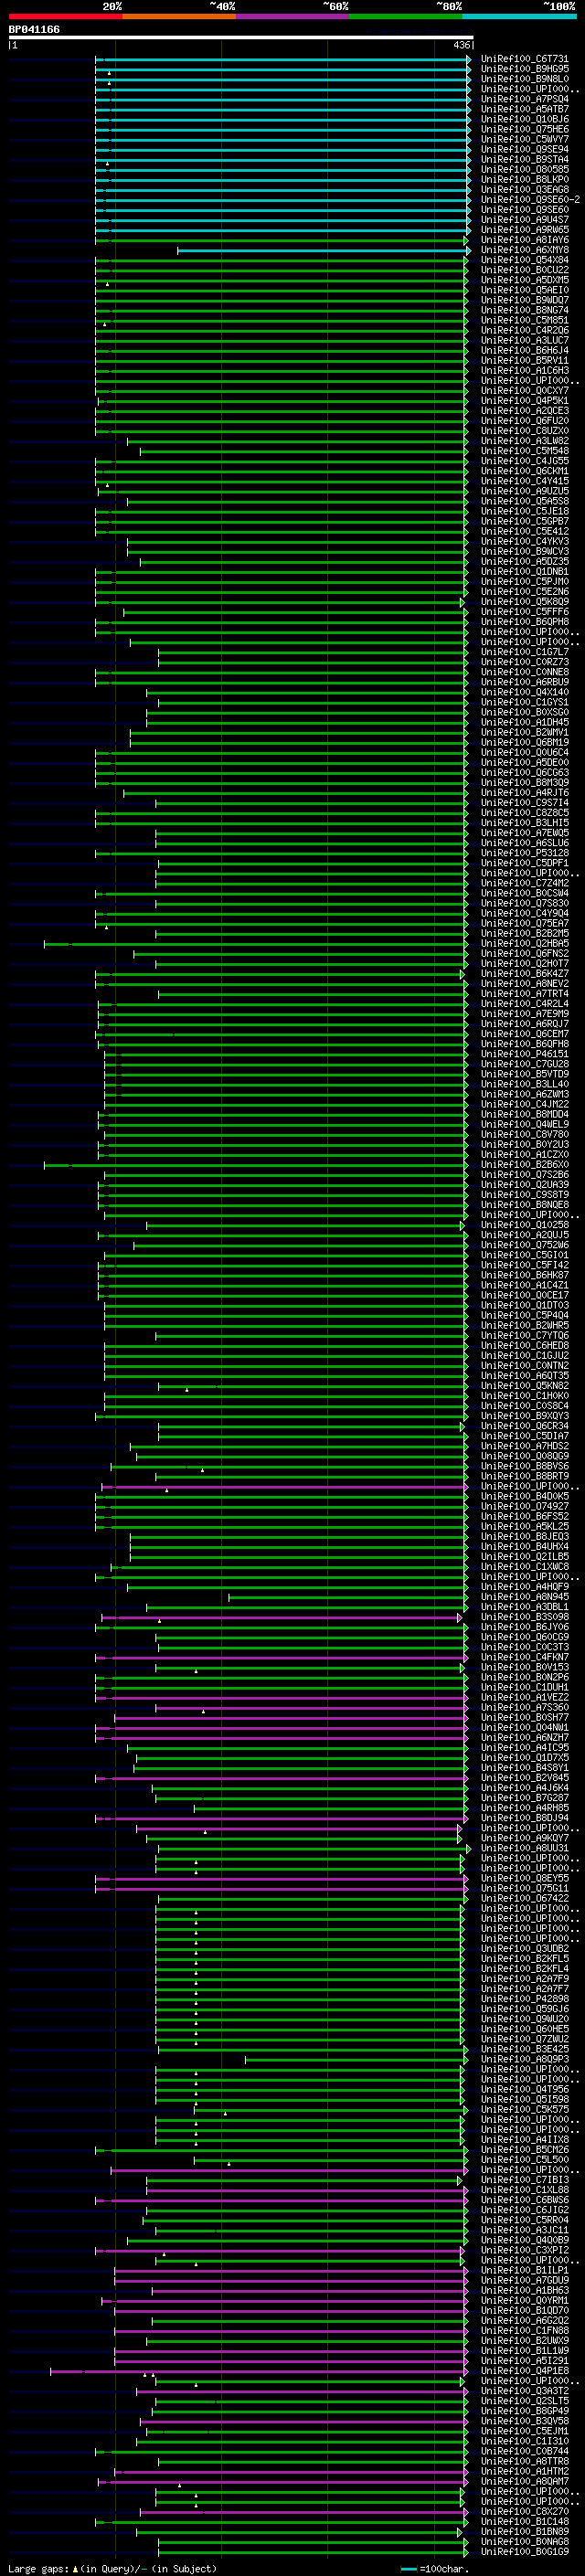Image resolution: width=585 pixels, height=2576 pixels.
Task: Click the BP041166 query name
Action: coord(34,30)
